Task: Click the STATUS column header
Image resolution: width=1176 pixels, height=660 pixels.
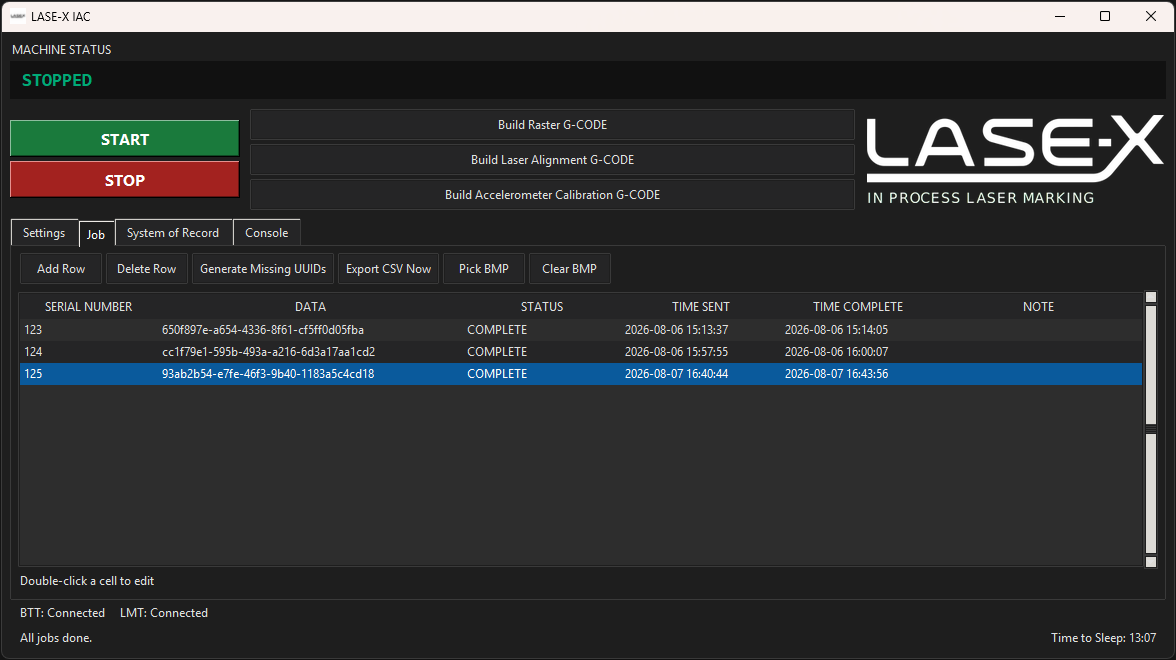Action: point(542,307)
